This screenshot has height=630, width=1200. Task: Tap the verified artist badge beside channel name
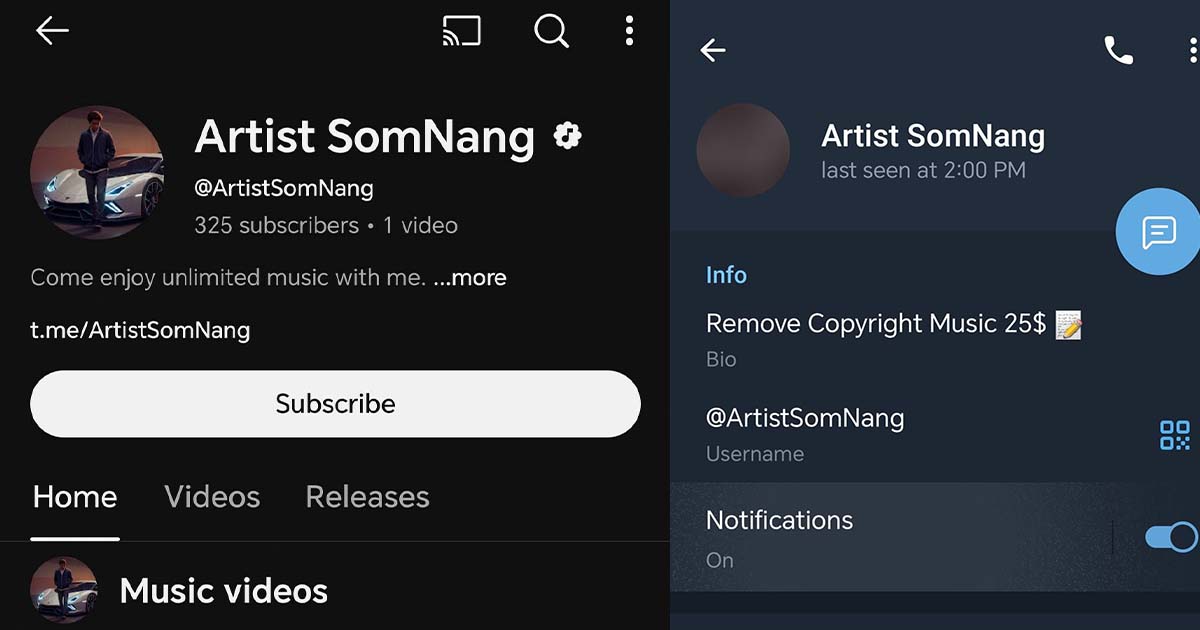(x=568, y=135)
